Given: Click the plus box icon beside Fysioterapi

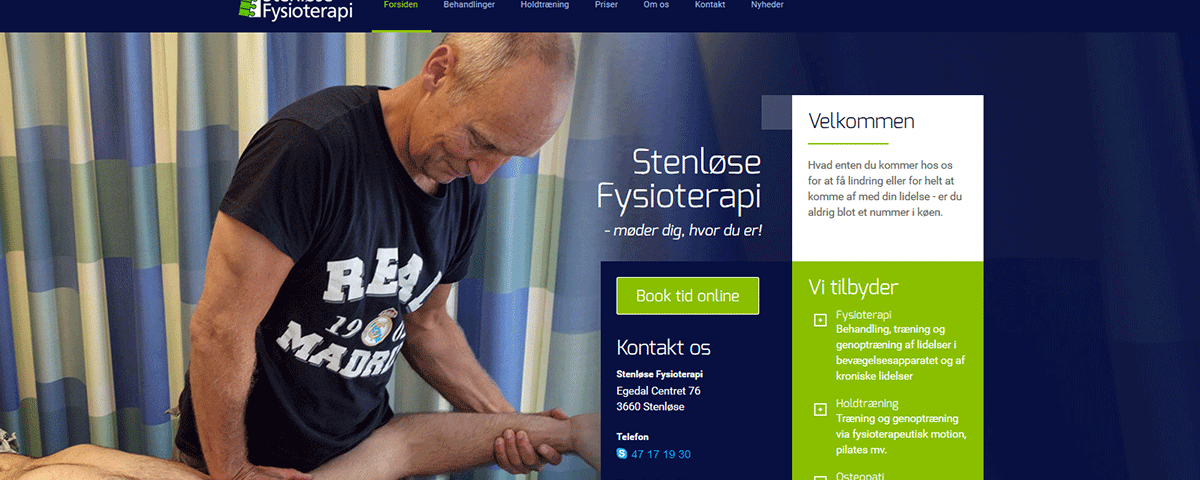Looking at the screenshot, I should coord(820,321).
